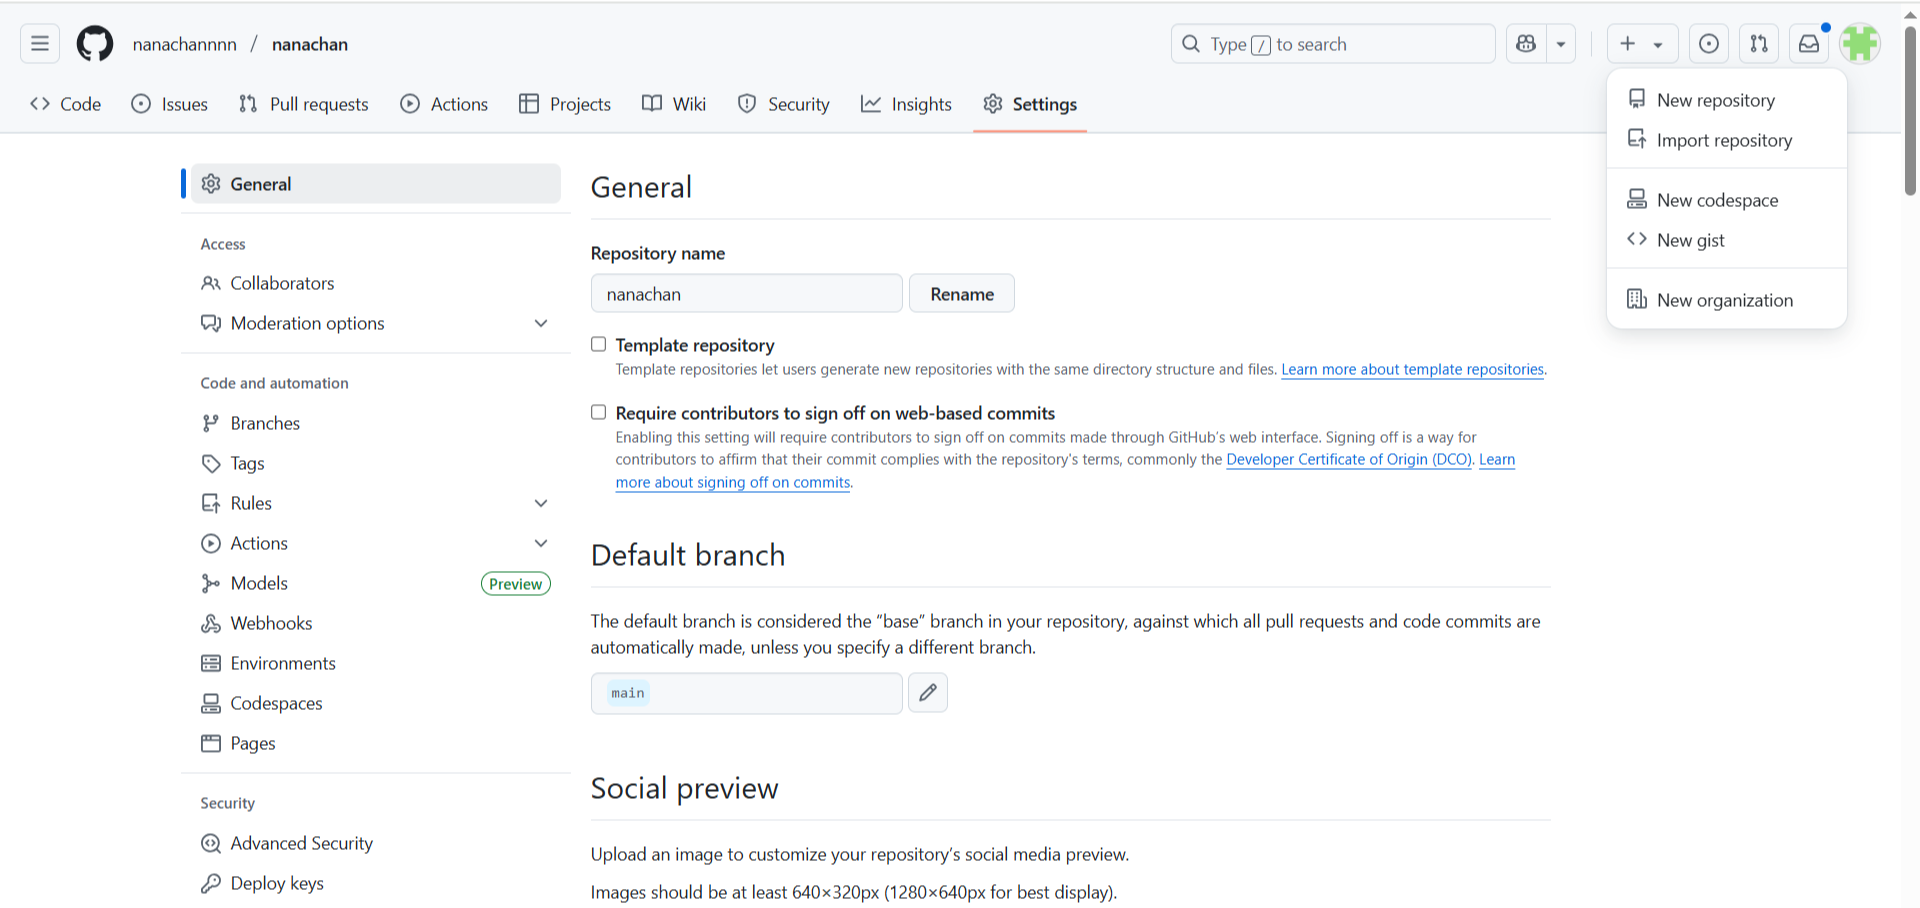Screen dimensions: 1920x908
Task: Click the Collaborators people icon
Action: point(211,284)
